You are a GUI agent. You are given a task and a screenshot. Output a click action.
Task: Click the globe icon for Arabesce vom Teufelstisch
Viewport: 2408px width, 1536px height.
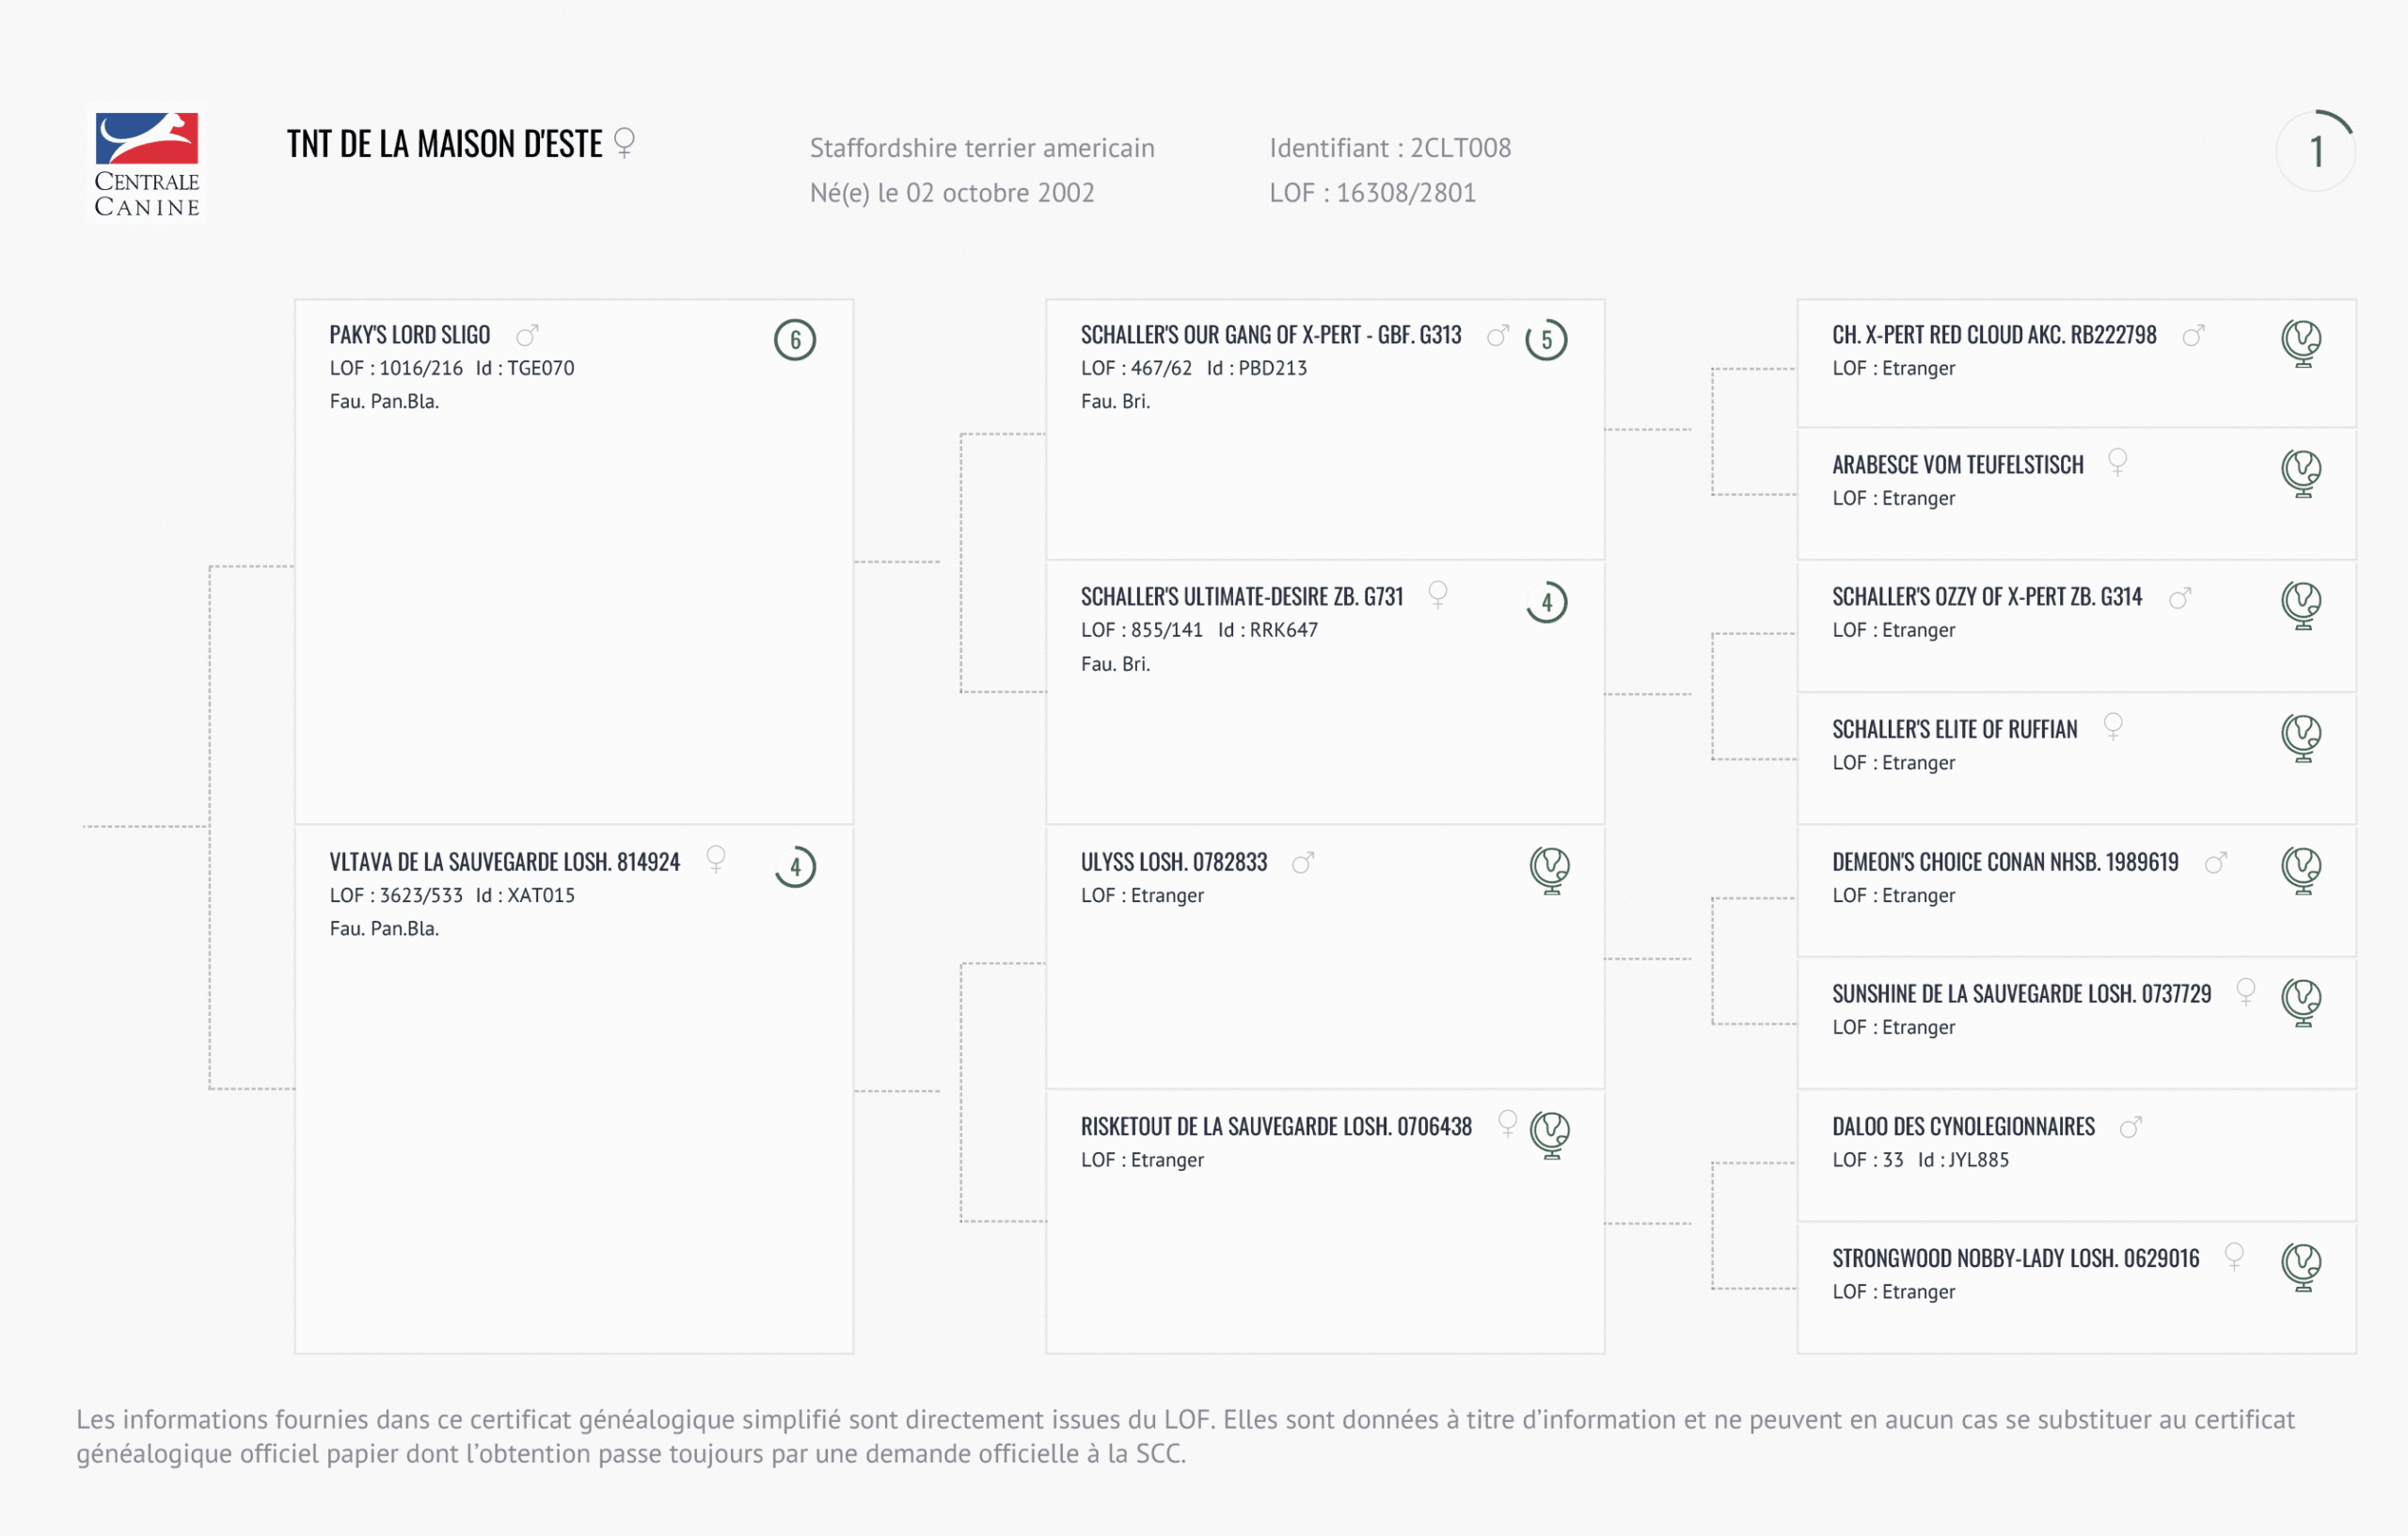tap(2301, 472)
